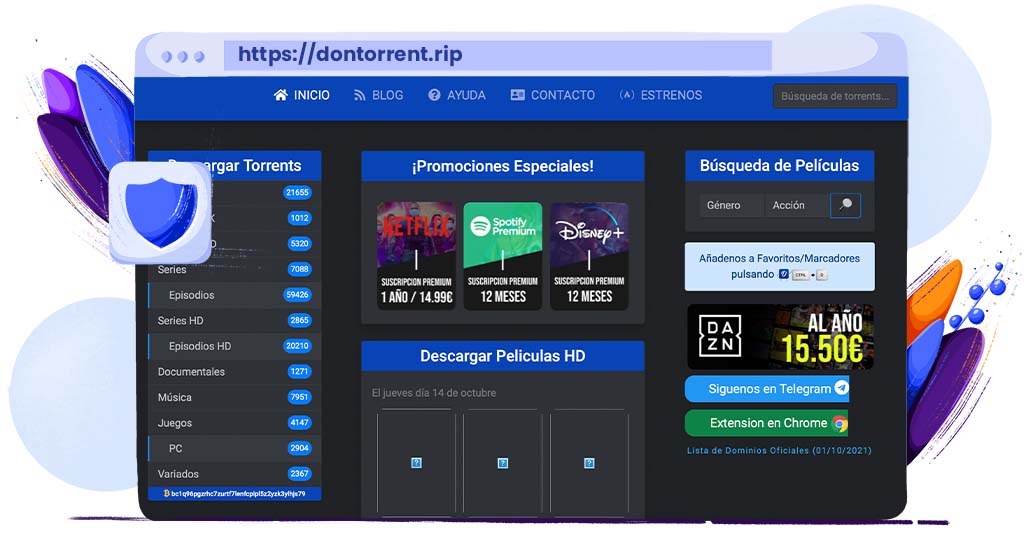Click the 21655 count badge
The height and width of the screenshot is (541, 1024).
[x=297, y=193]
